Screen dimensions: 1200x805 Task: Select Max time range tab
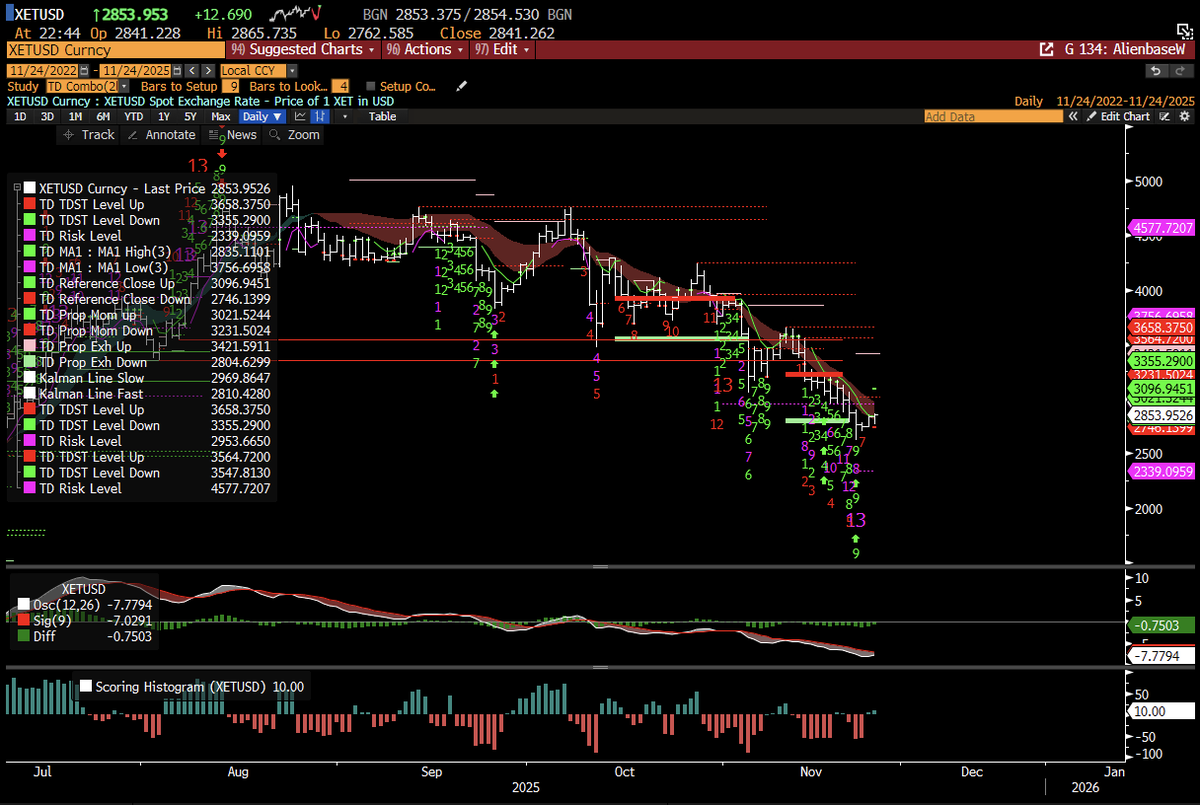click(221, 116)
